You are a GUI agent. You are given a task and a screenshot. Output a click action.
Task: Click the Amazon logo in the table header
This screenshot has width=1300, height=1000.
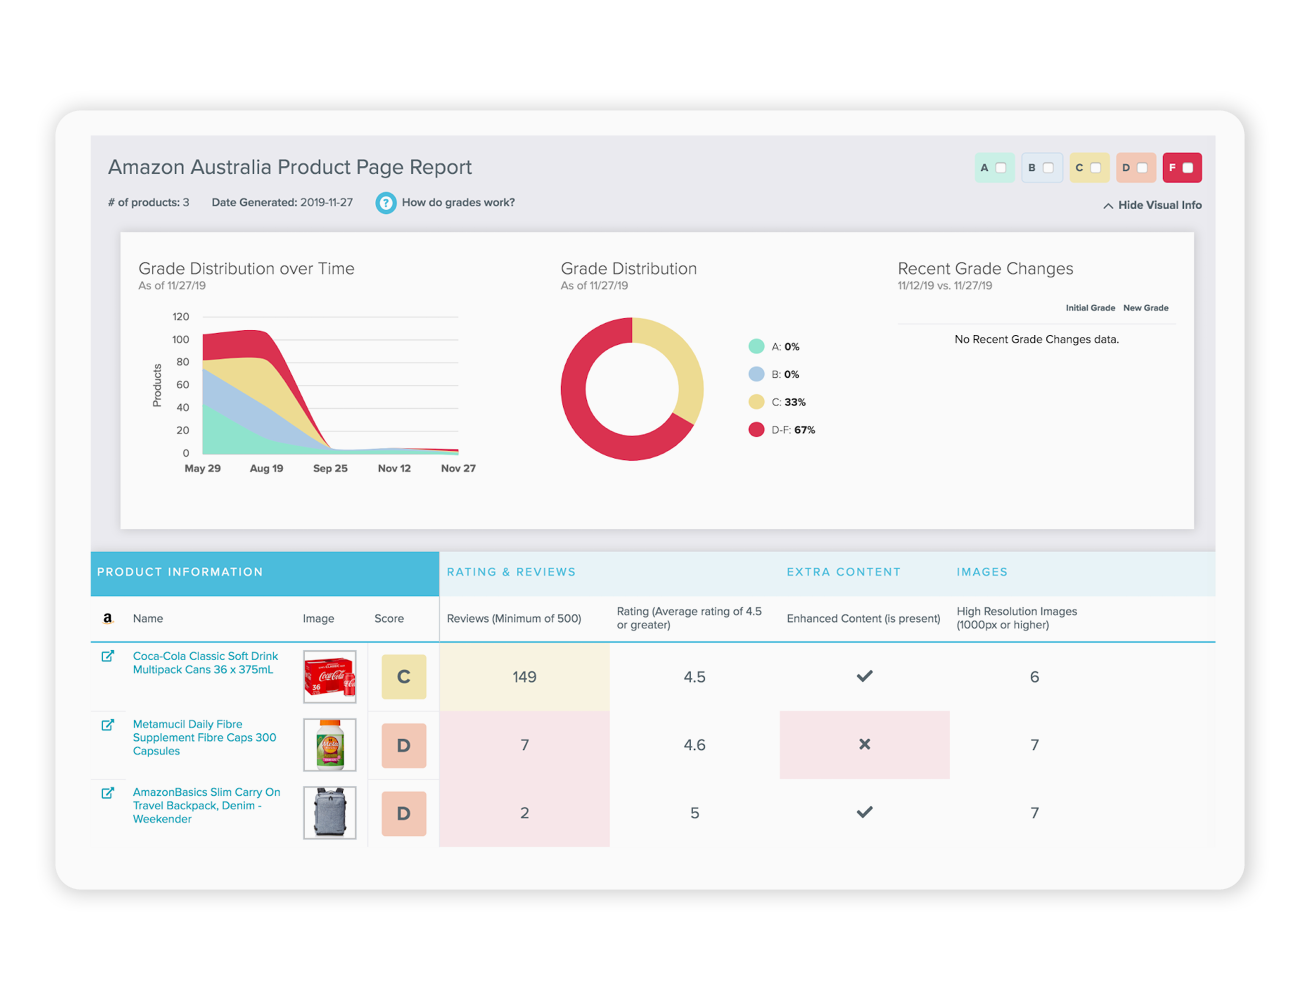click(107, 618)
